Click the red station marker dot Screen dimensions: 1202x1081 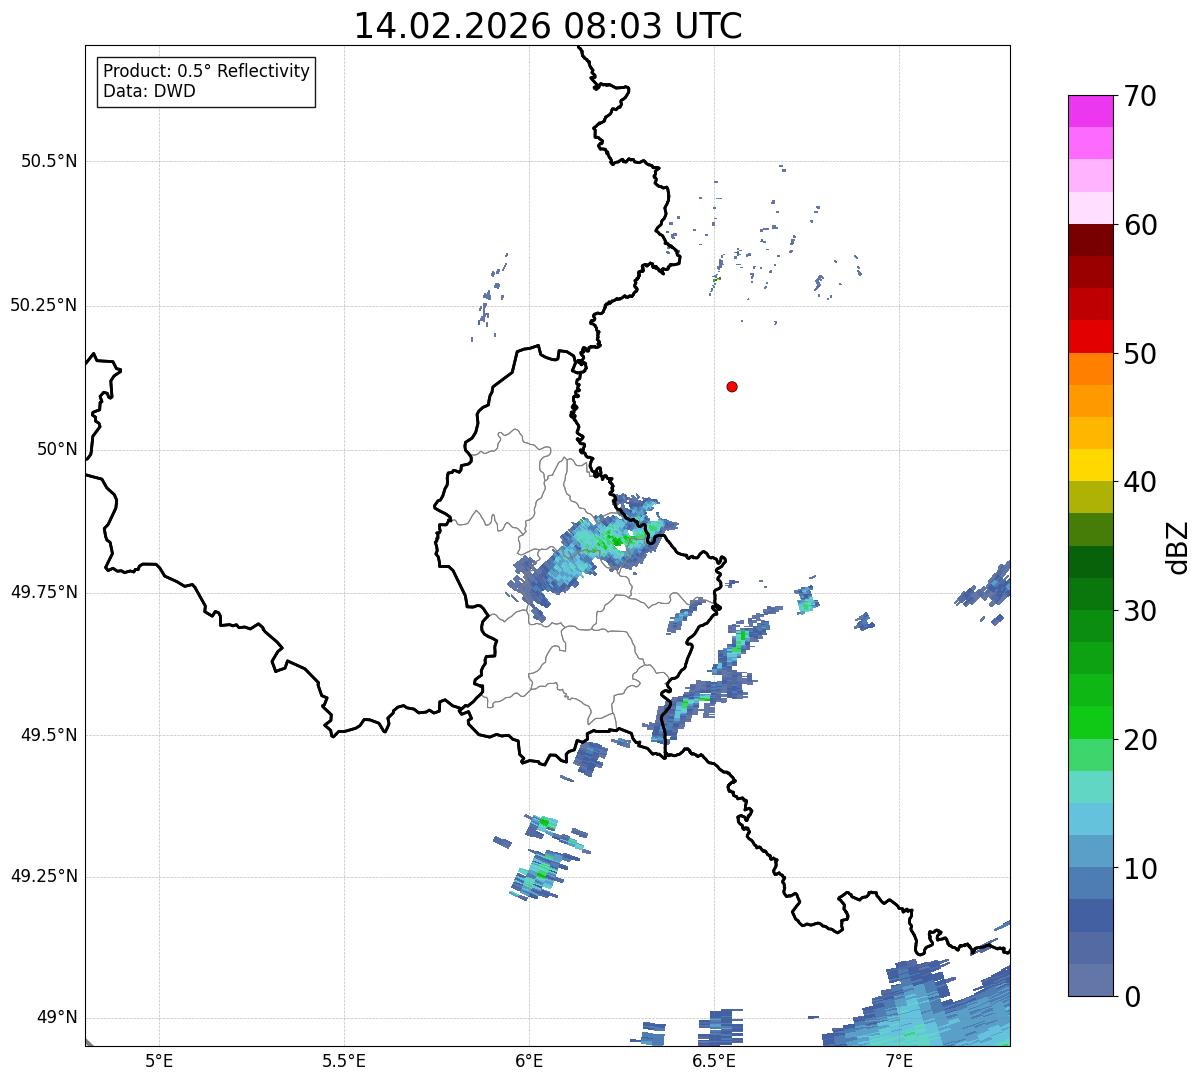732,386
